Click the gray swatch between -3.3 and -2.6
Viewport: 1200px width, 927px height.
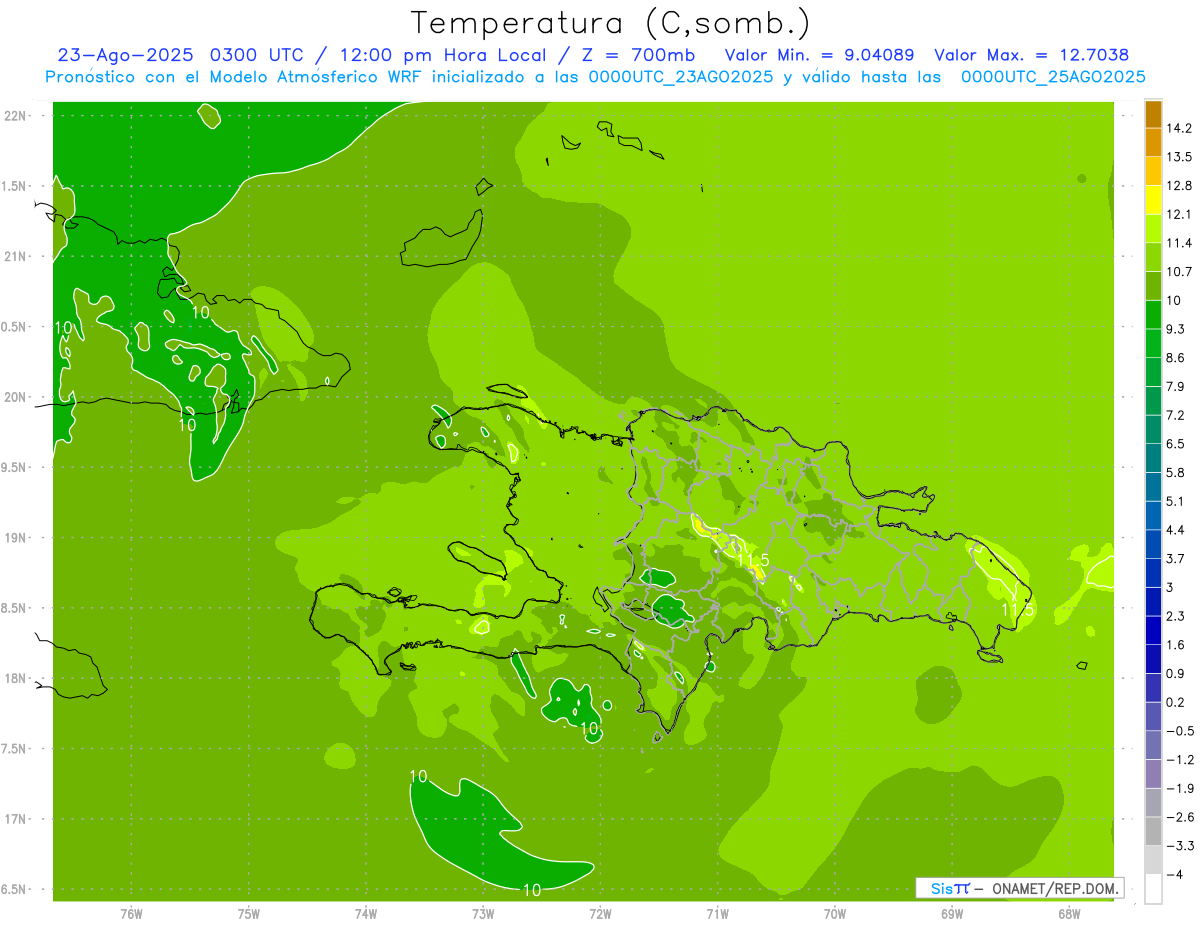1153,831
